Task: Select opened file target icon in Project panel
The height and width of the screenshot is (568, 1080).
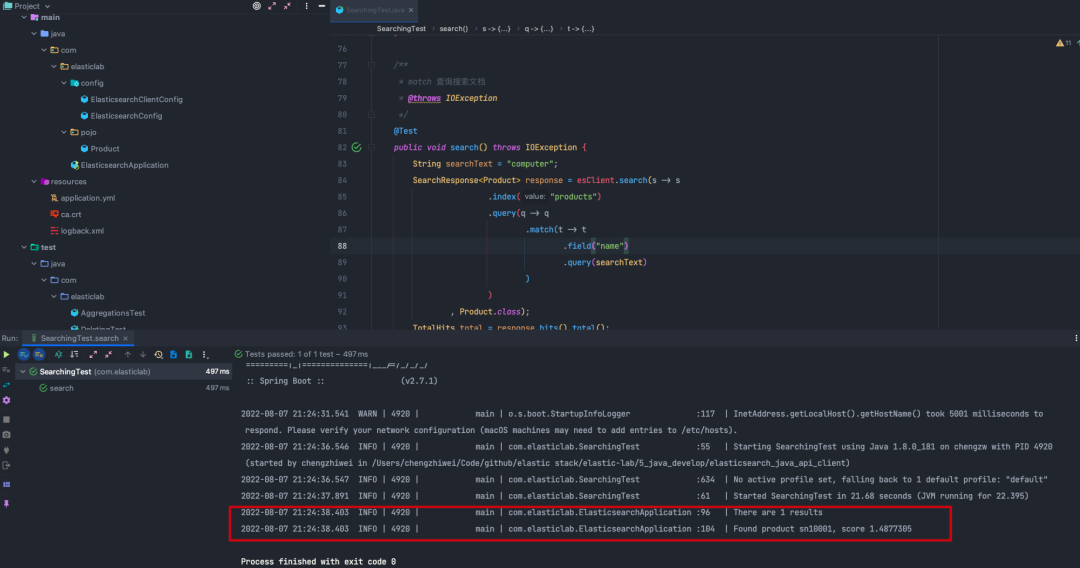Action: click(x=257, y=6)
